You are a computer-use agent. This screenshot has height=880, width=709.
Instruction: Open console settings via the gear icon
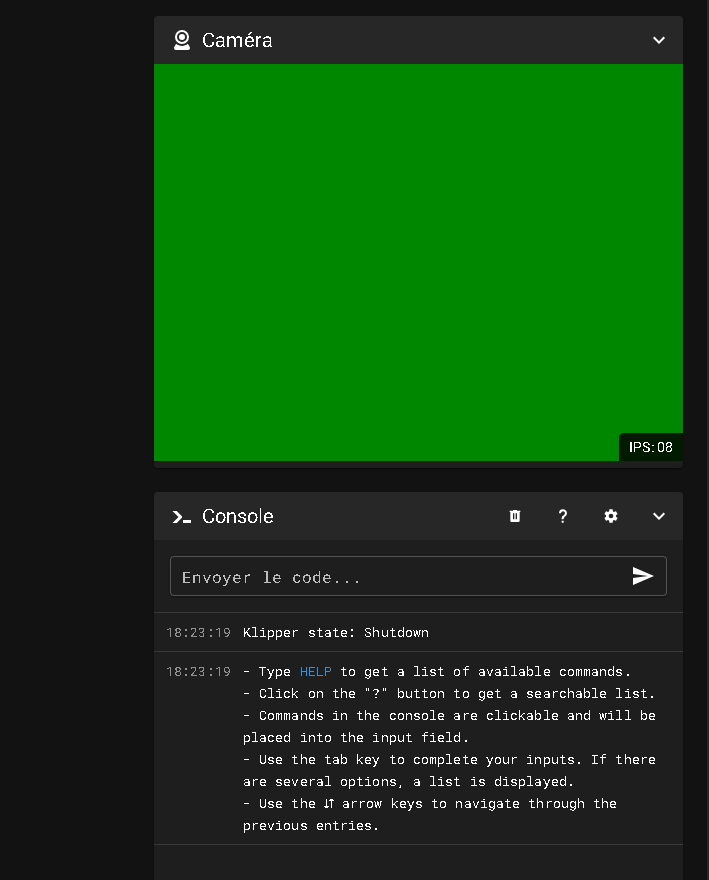click(611, 516)
